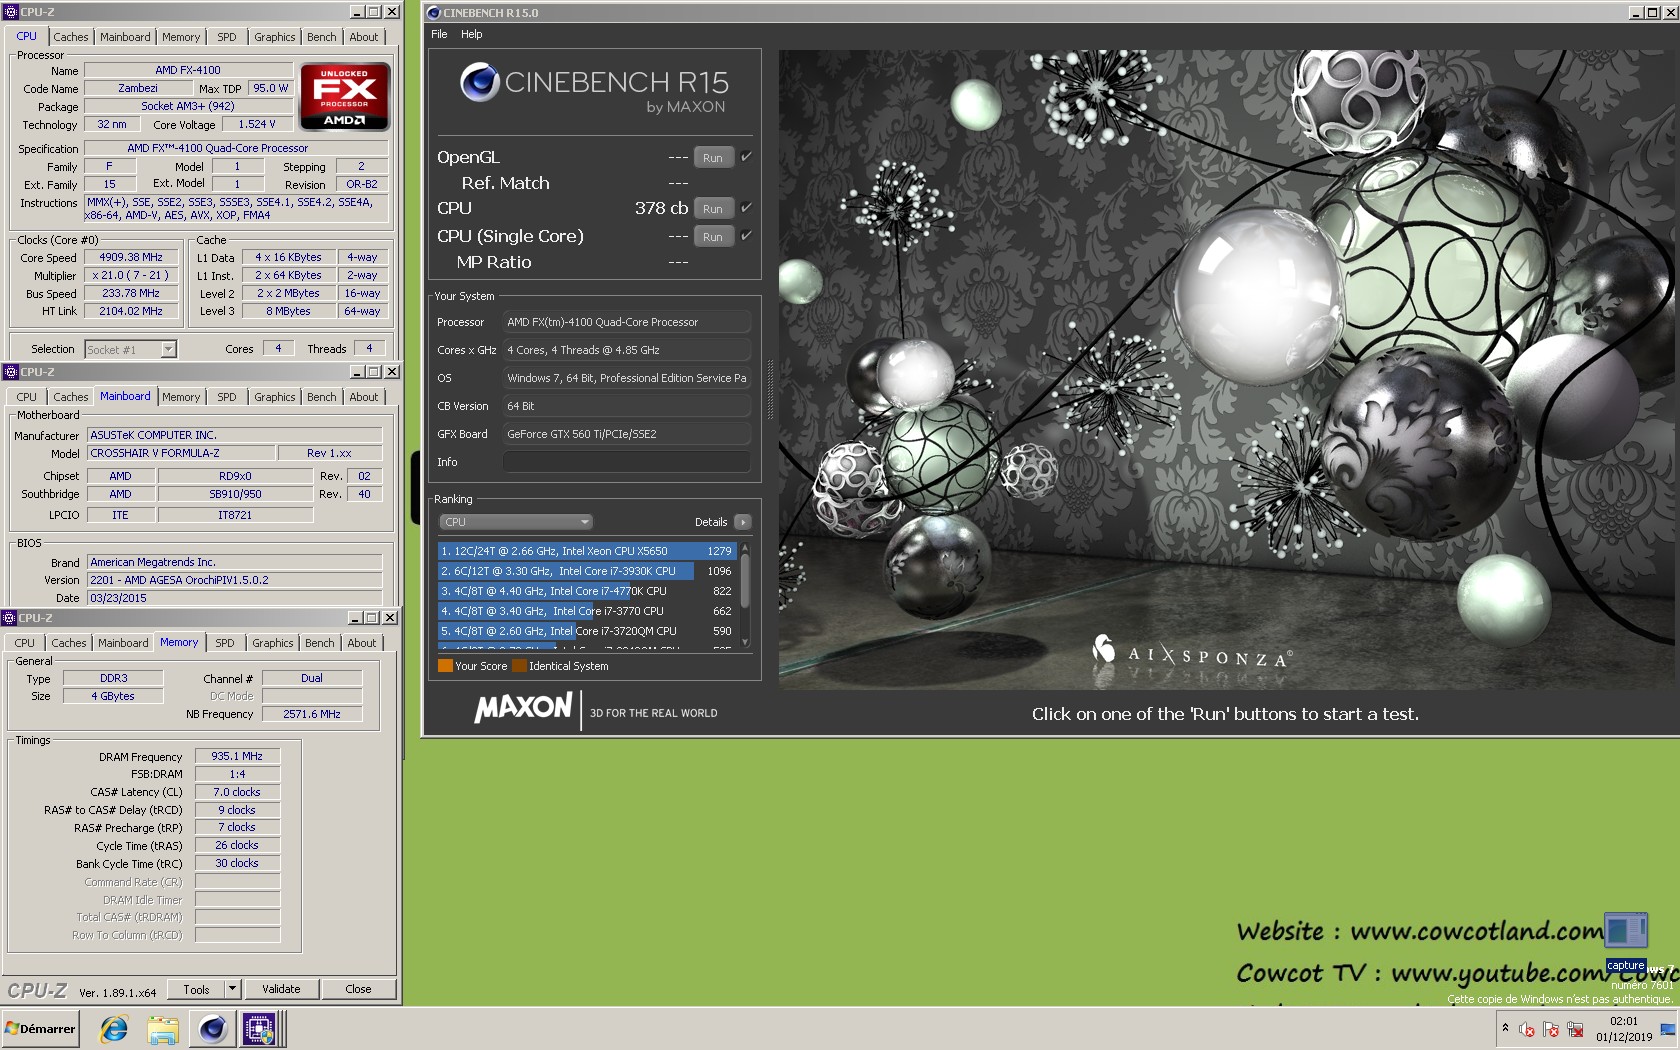Select ranking row Intel Core i7-3720QM
Image resolution: width=1680 pixels, height=1050 pixels.
[586, 631]
